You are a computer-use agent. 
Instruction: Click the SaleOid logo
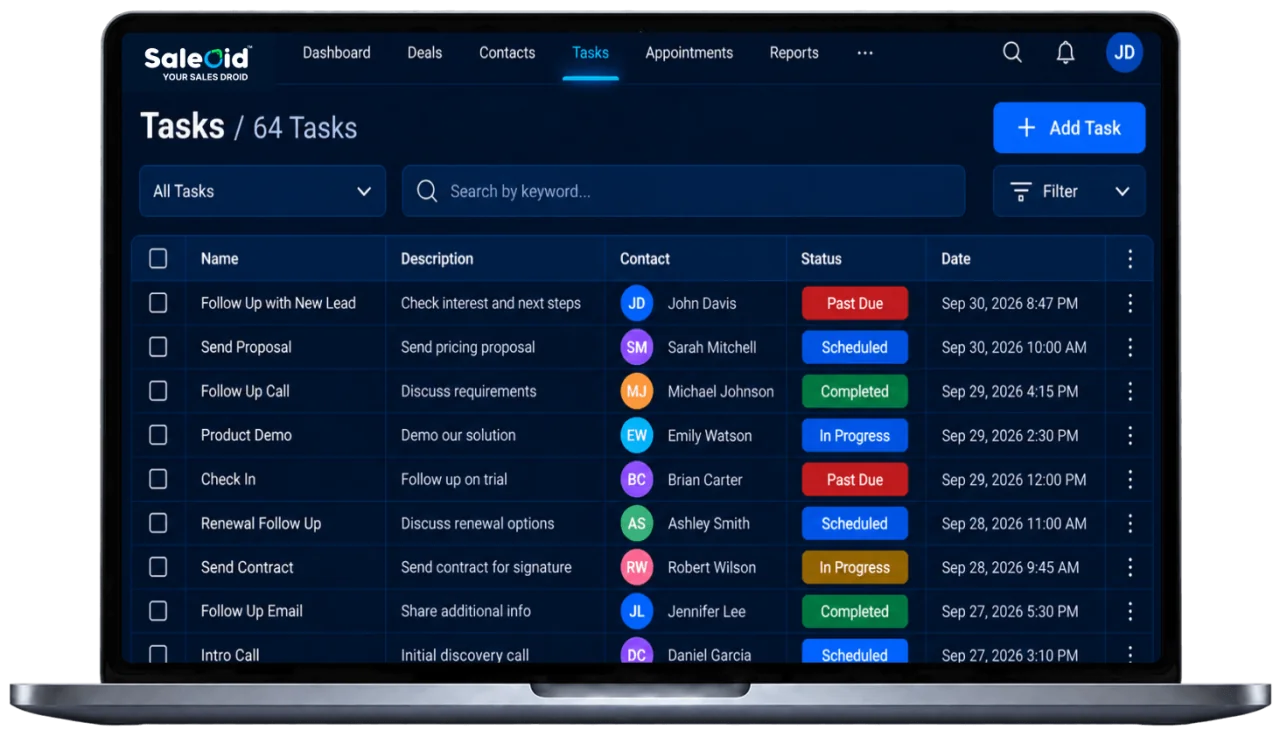click(x=198, y=62)
